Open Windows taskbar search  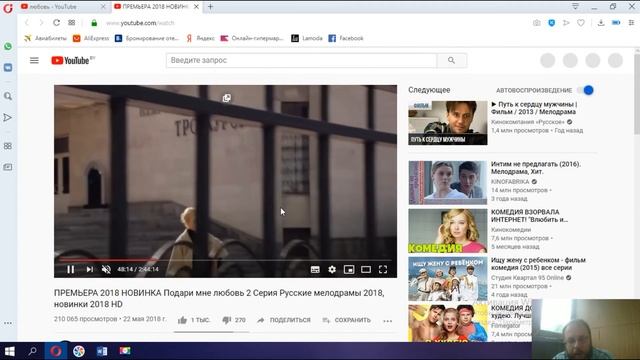[x=32, y=351]
